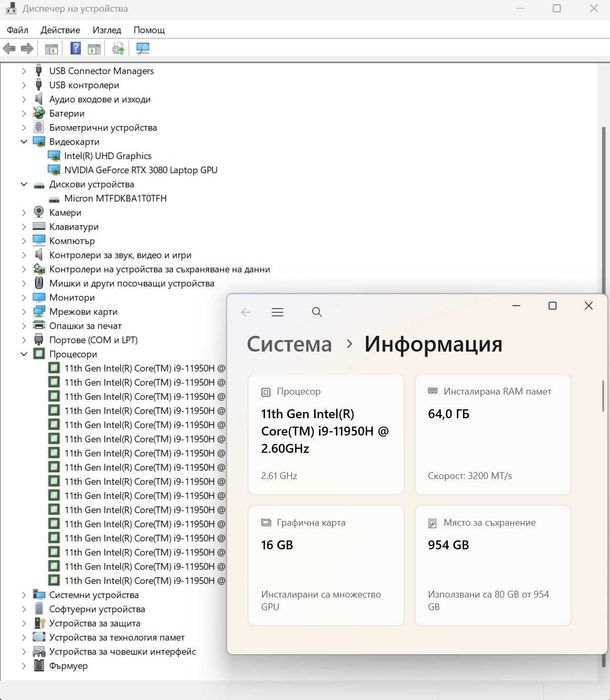Viewport: 610px width, 700px height.
Task: Open the hamburger navigation menu in Settings
Action: [x=277, y=312]
